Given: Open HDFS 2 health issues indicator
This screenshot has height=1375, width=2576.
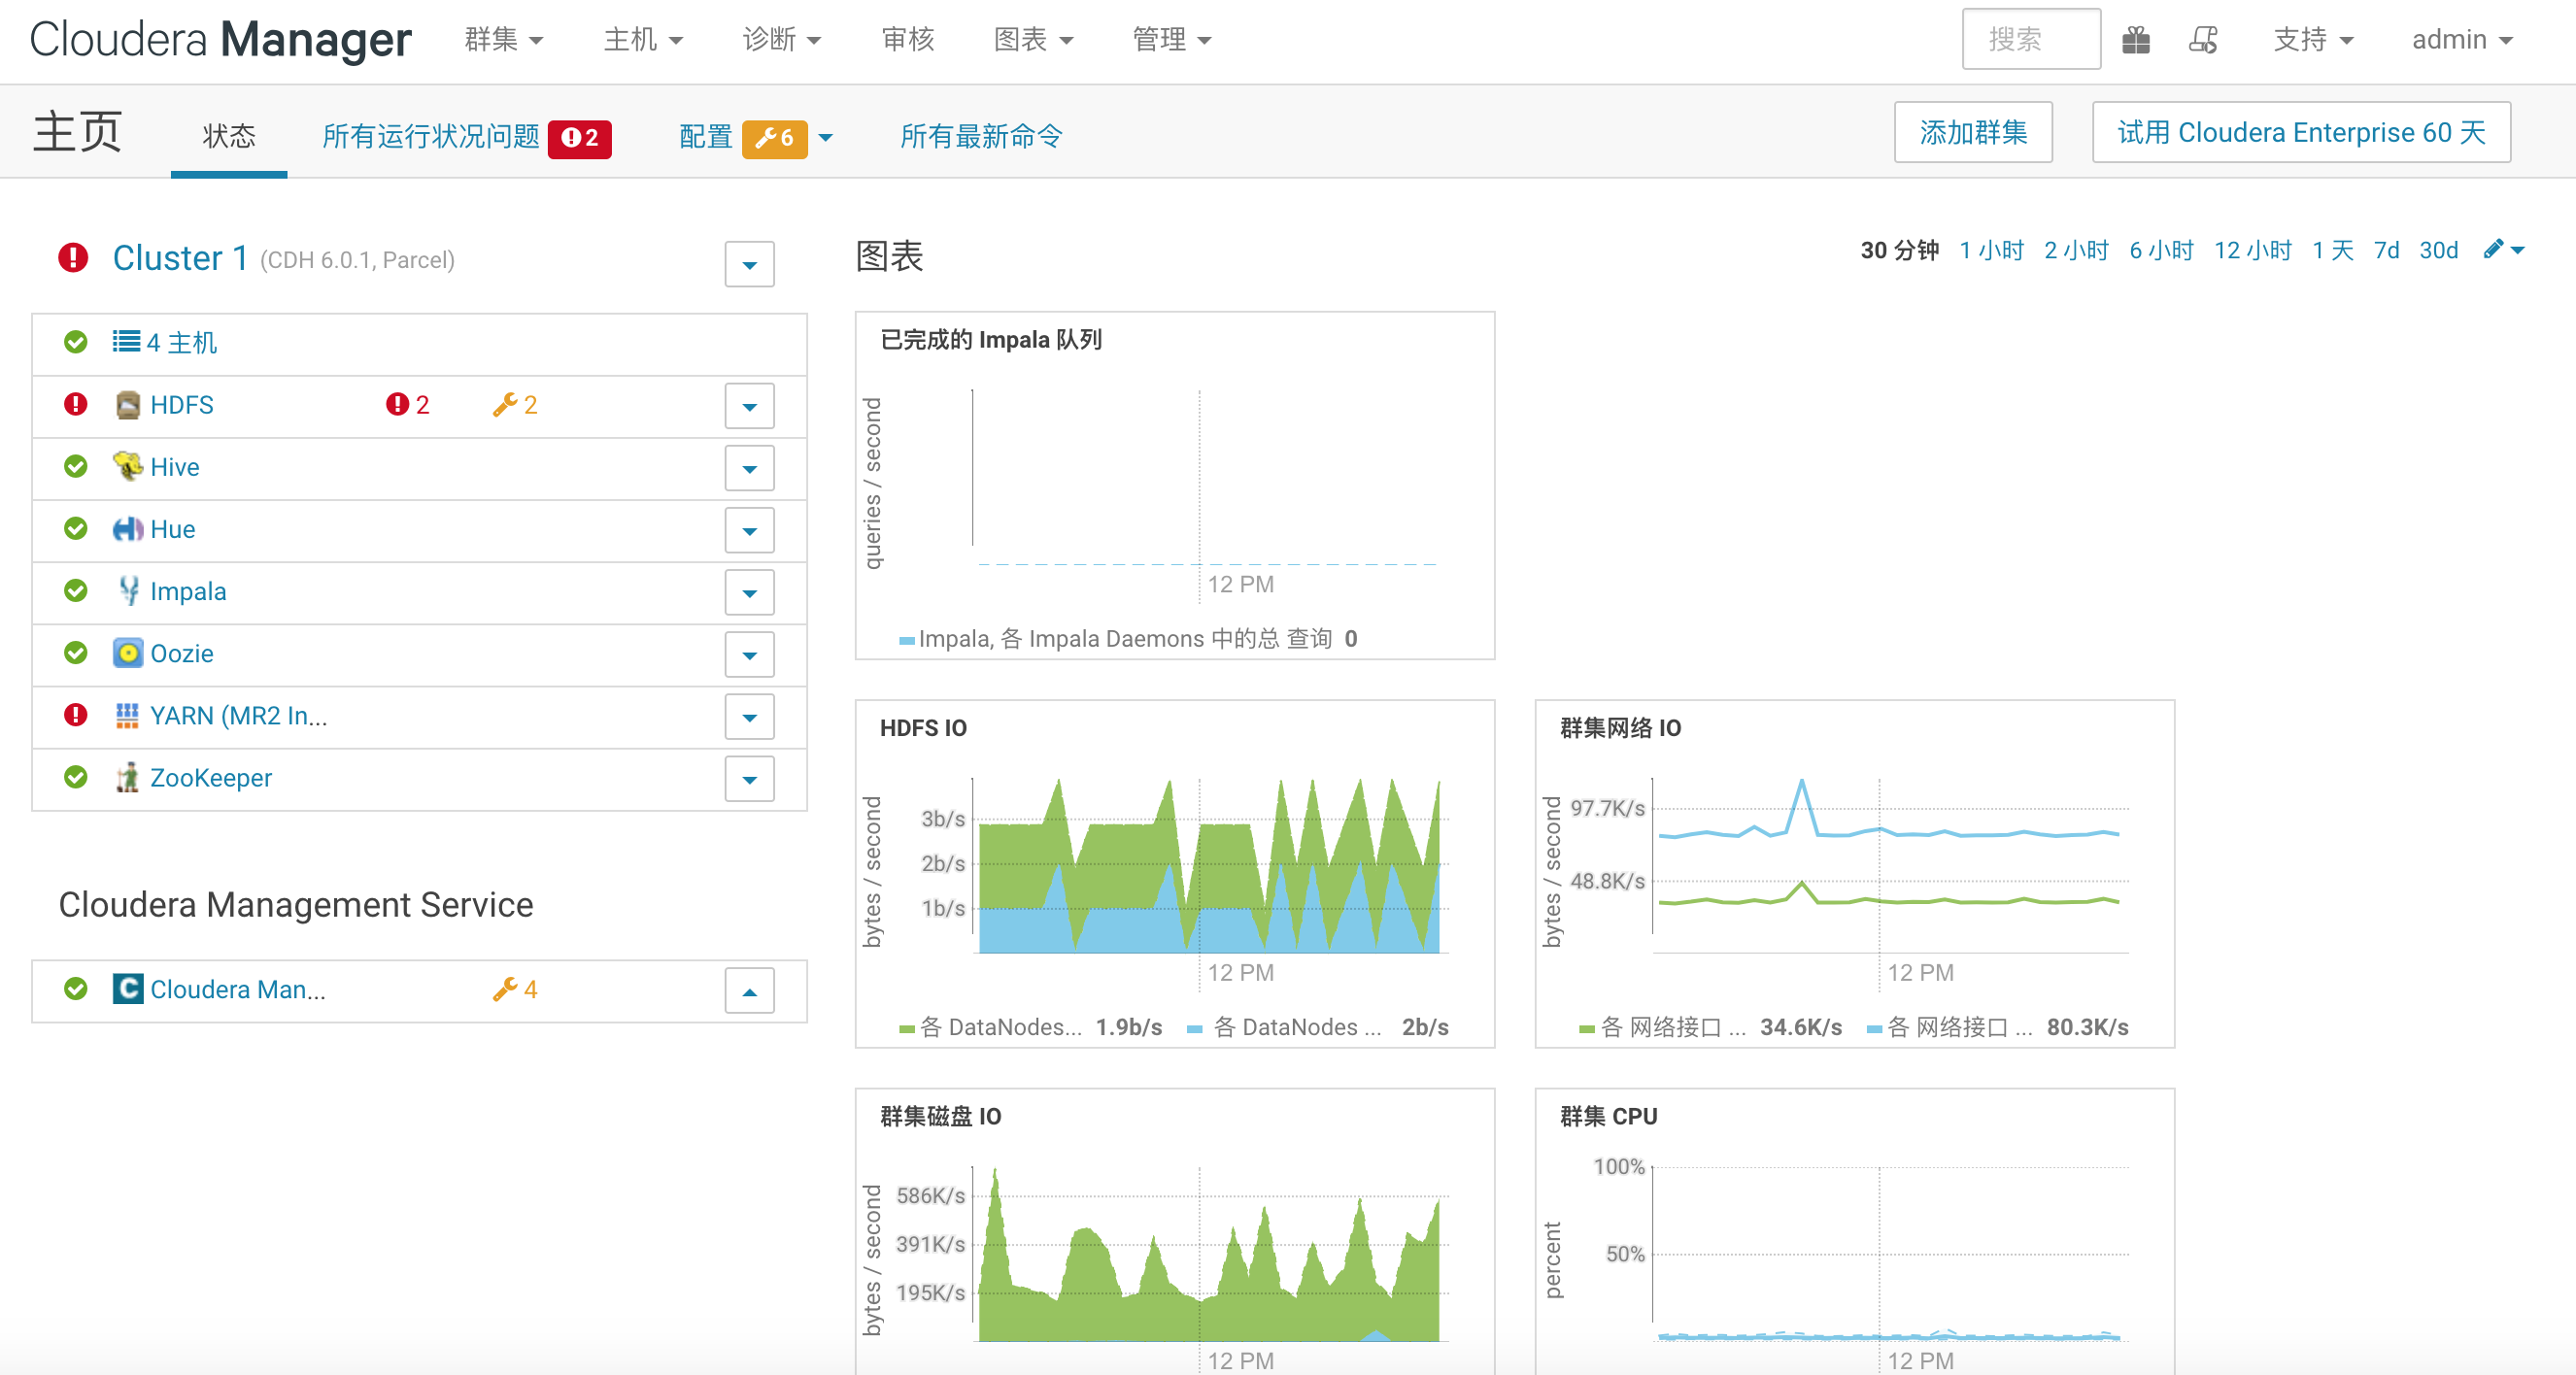Looking at the screenshot, I should (x=408, y=405).
